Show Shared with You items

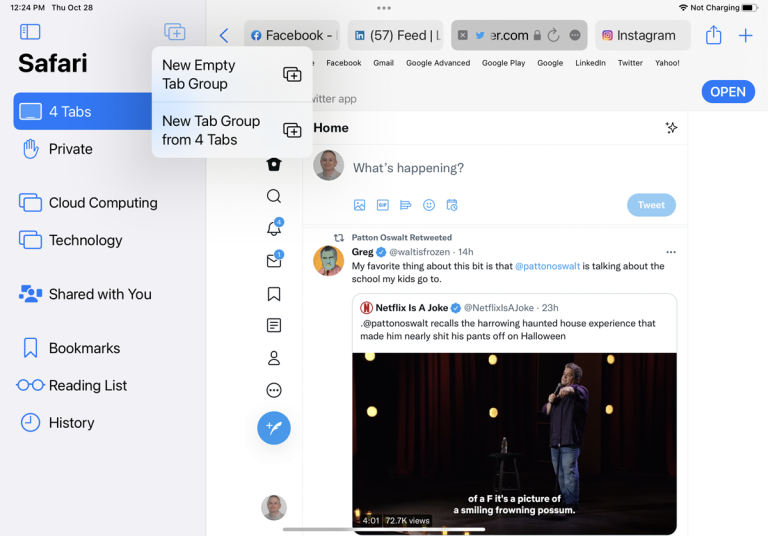click(99, 294)
